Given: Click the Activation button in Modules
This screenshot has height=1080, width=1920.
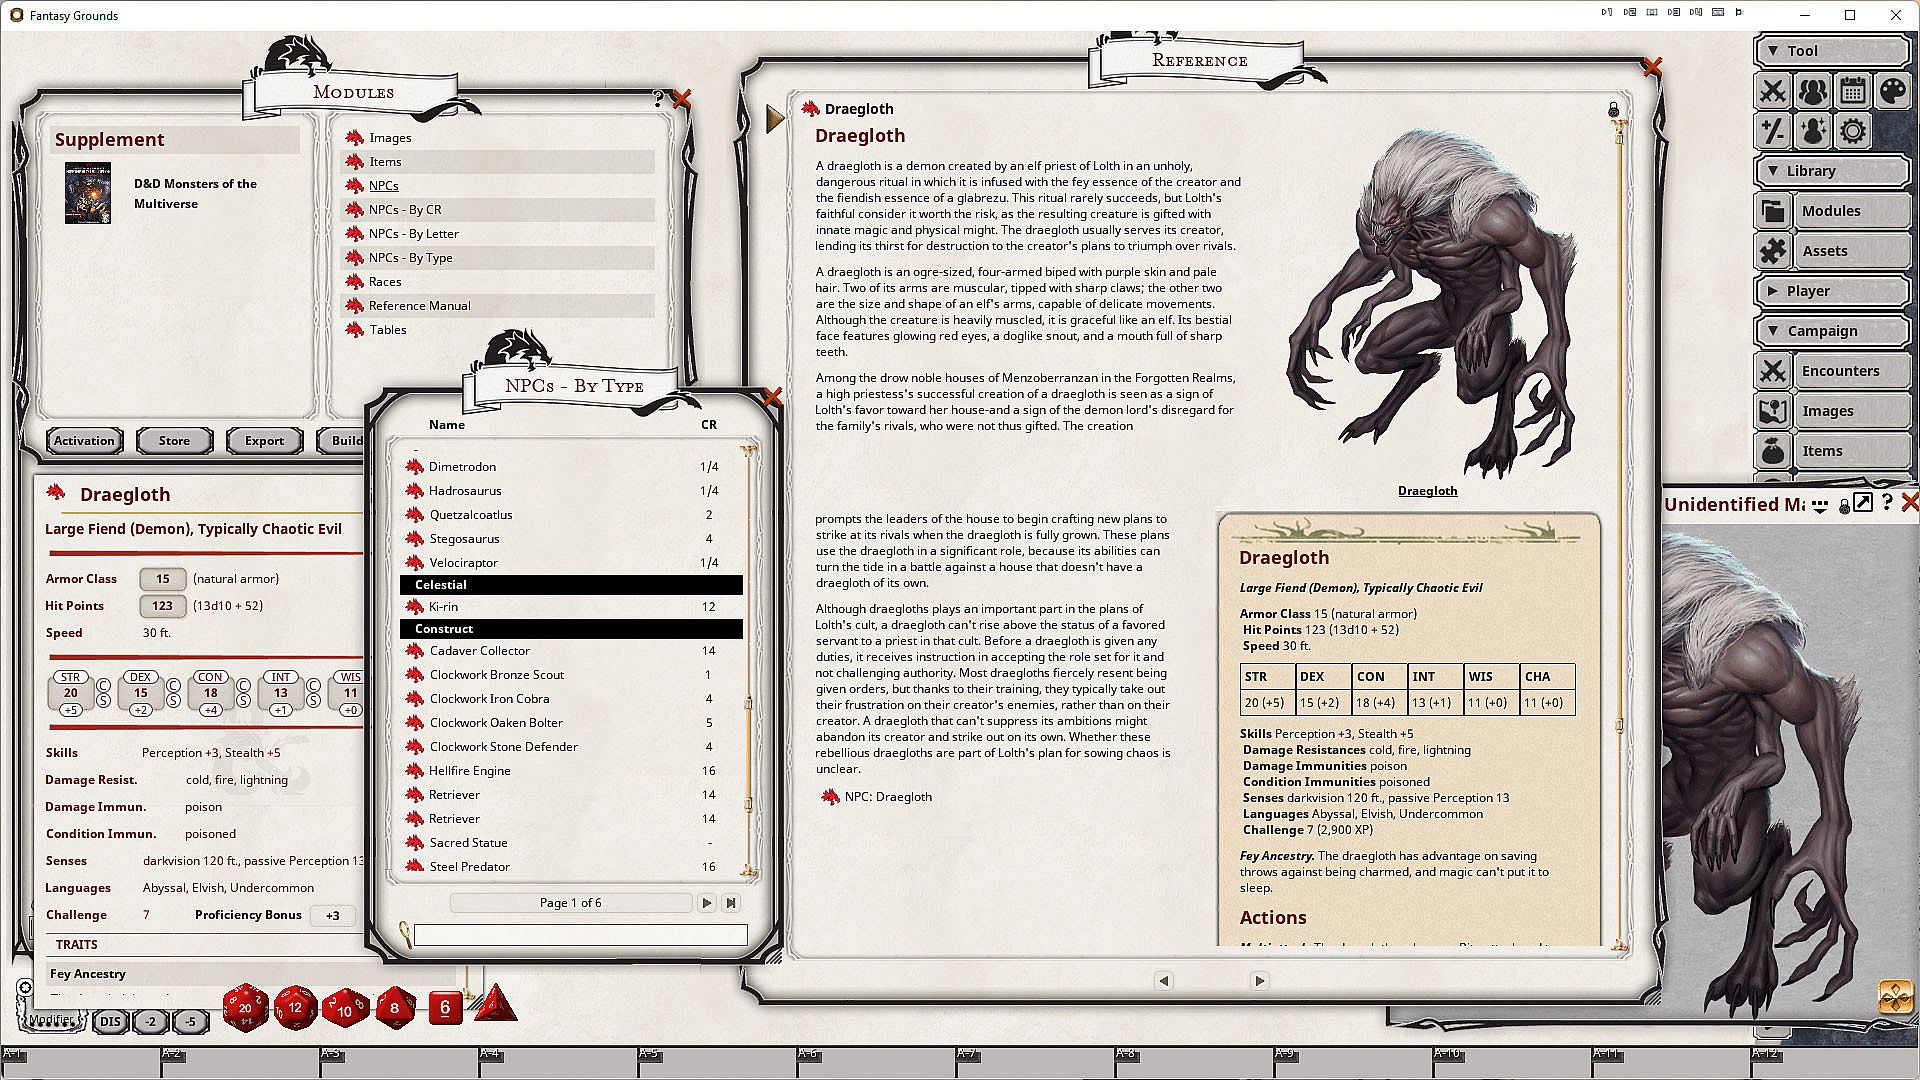Looking at the screenshot, I should click(84, 441).
